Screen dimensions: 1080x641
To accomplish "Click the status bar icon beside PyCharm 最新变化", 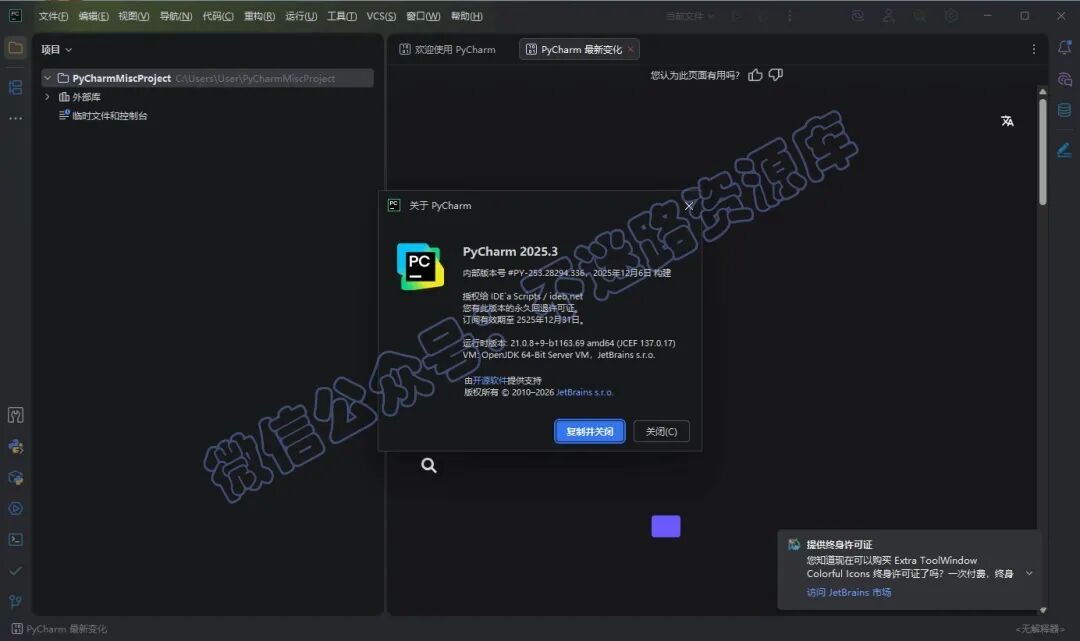I will 17,629.
